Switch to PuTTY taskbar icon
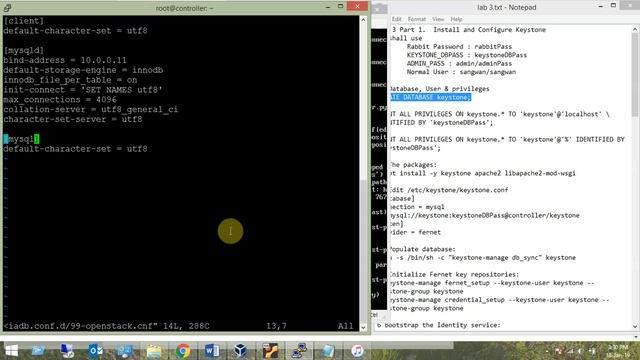This screenshot has width=640, height=360. [x=299, y=351]
